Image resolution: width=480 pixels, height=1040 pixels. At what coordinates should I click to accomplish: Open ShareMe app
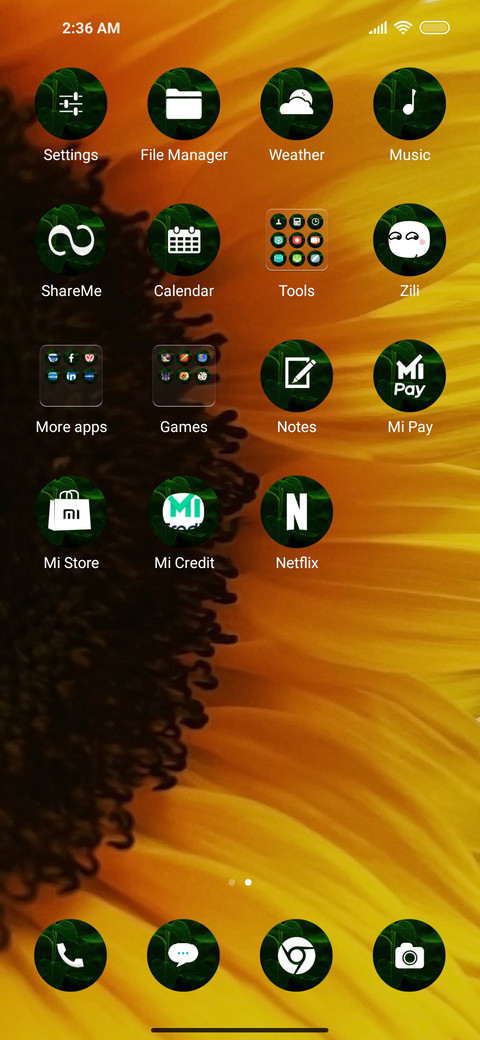point(71,239)
